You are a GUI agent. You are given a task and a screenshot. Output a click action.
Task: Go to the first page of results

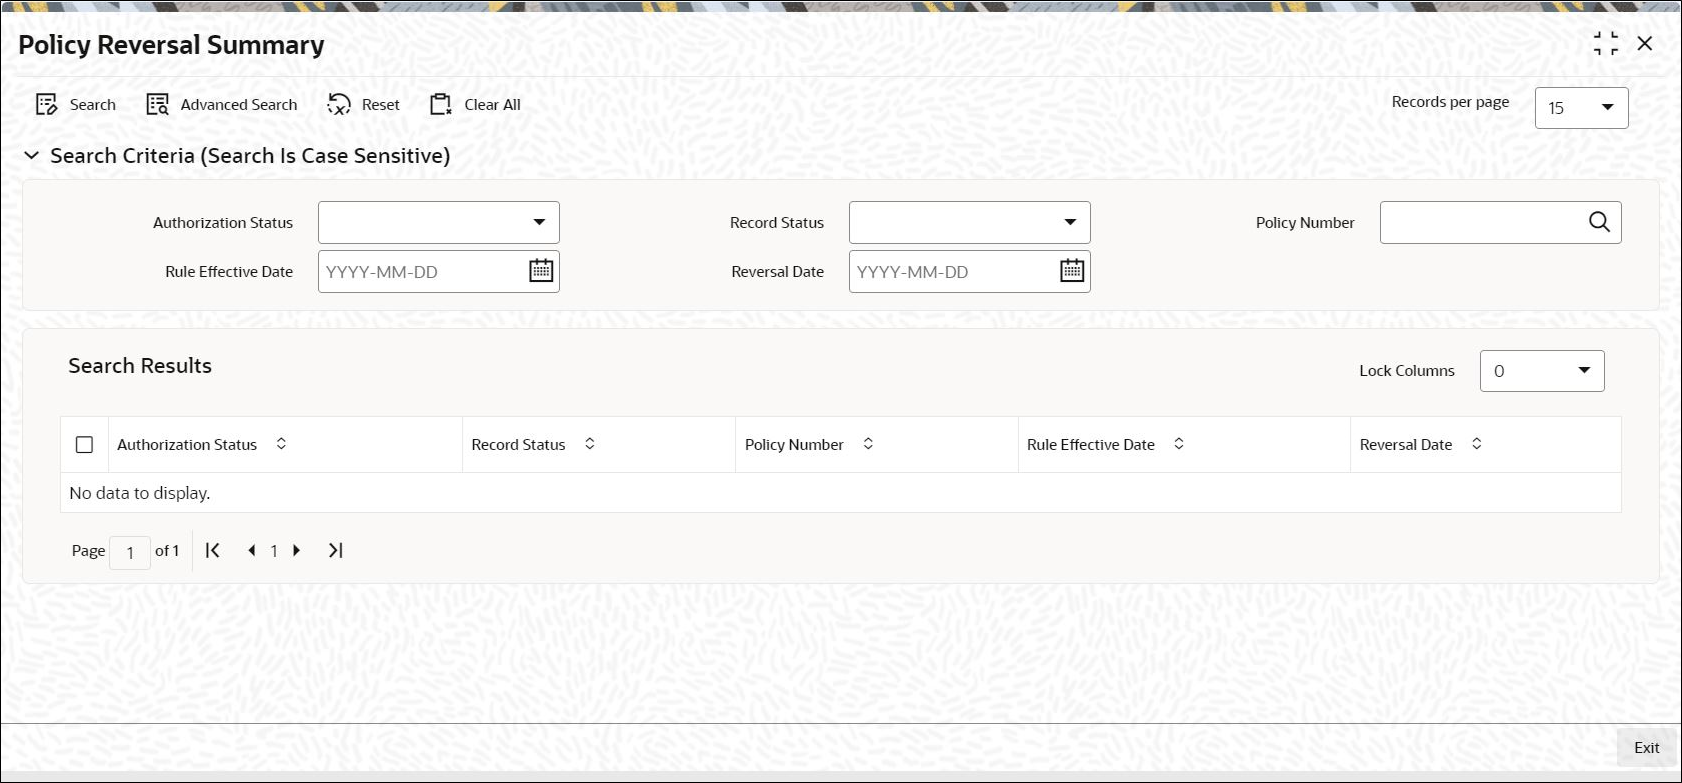(213, 550)
